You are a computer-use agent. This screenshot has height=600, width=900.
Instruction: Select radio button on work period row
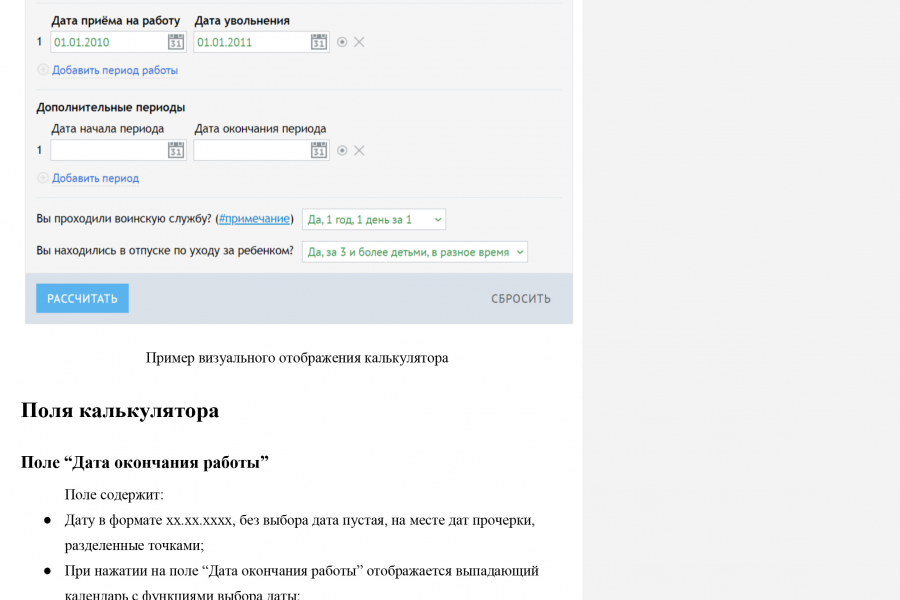(342, 42)
